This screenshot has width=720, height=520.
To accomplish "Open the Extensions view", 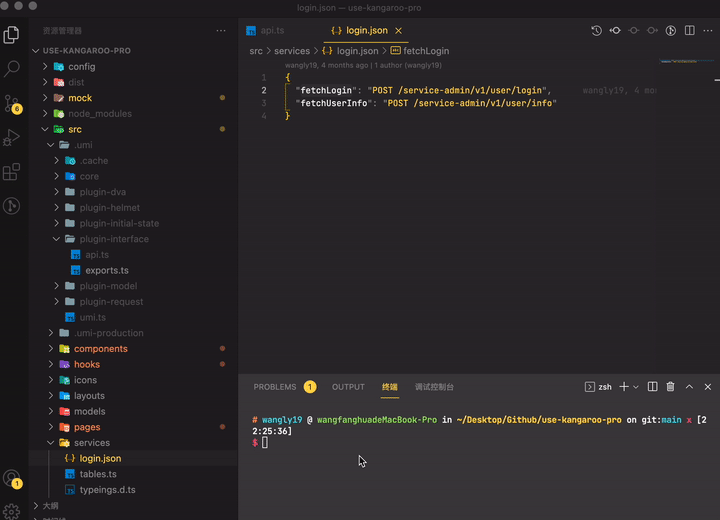I will pyautogui.click(x=11, y=172).
